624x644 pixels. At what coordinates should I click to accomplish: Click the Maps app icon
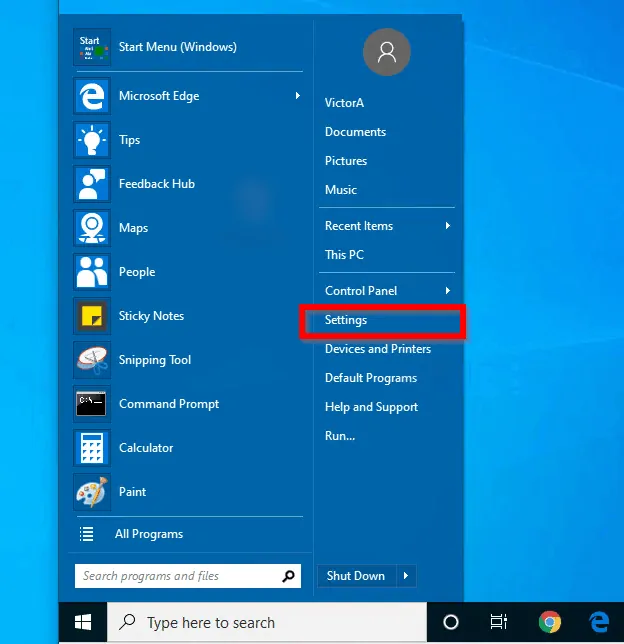pyautogui.click(x=92, y=228)
